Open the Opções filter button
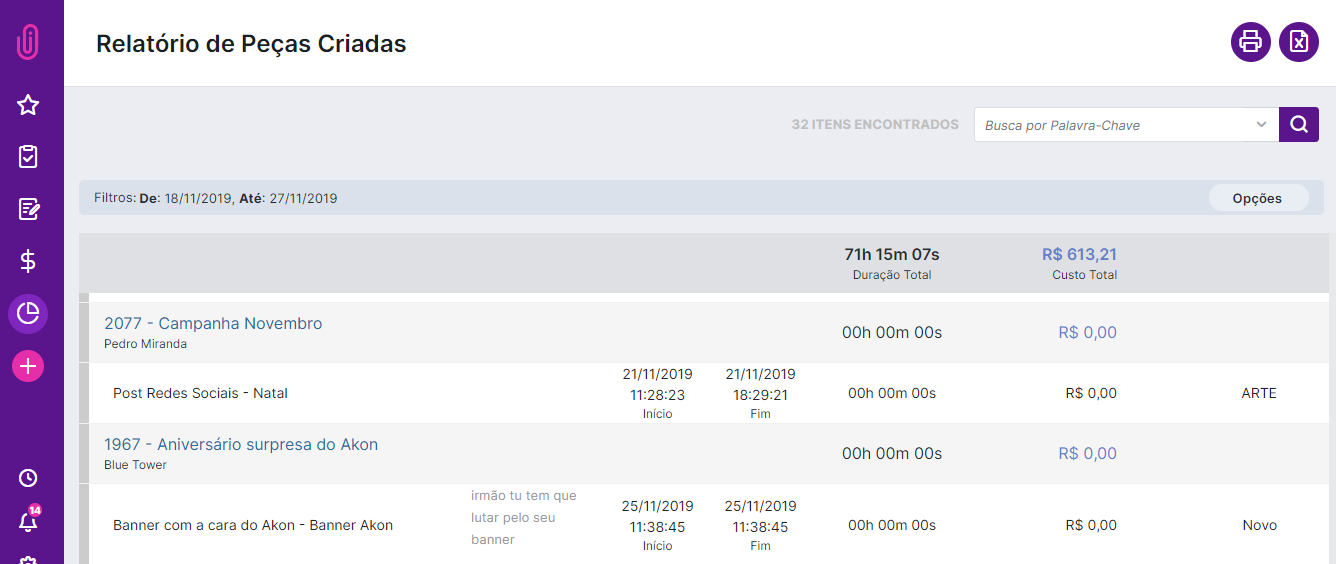This screenshot has width=1336, height=564. pos(1257,198)
